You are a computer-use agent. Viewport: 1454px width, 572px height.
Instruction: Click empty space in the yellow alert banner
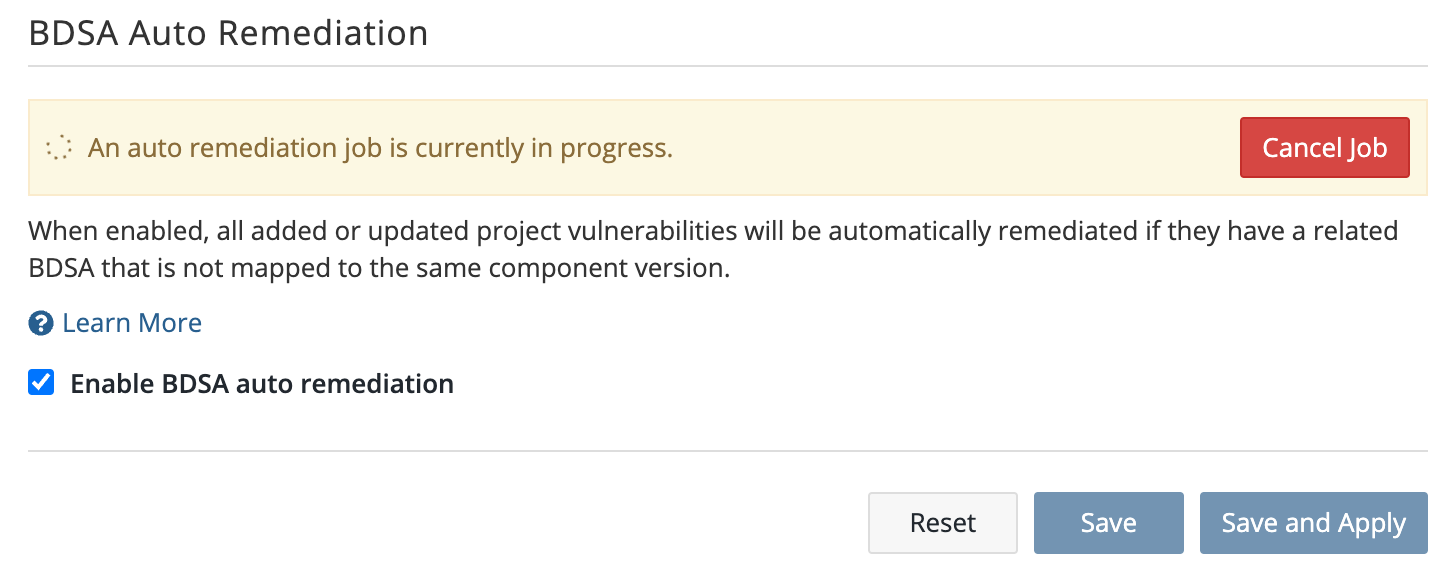click(950, 148)
